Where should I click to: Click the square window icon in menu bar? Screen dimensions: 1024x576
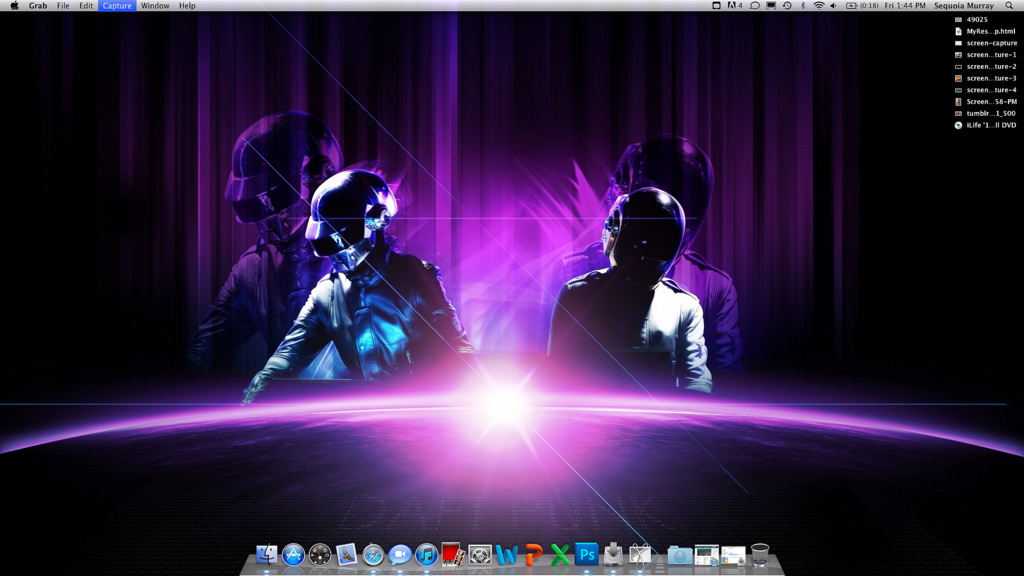click(x=716, y=5)
